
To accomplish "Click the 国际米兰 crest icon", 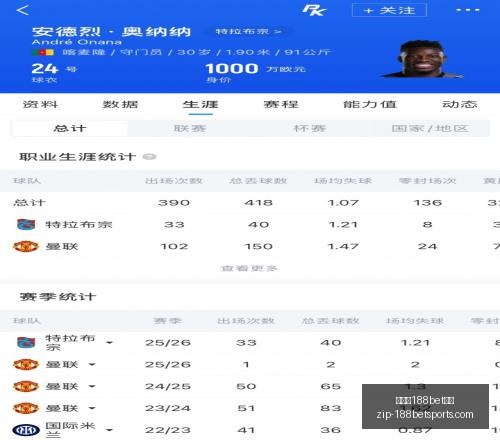I will tap(26, 430).
